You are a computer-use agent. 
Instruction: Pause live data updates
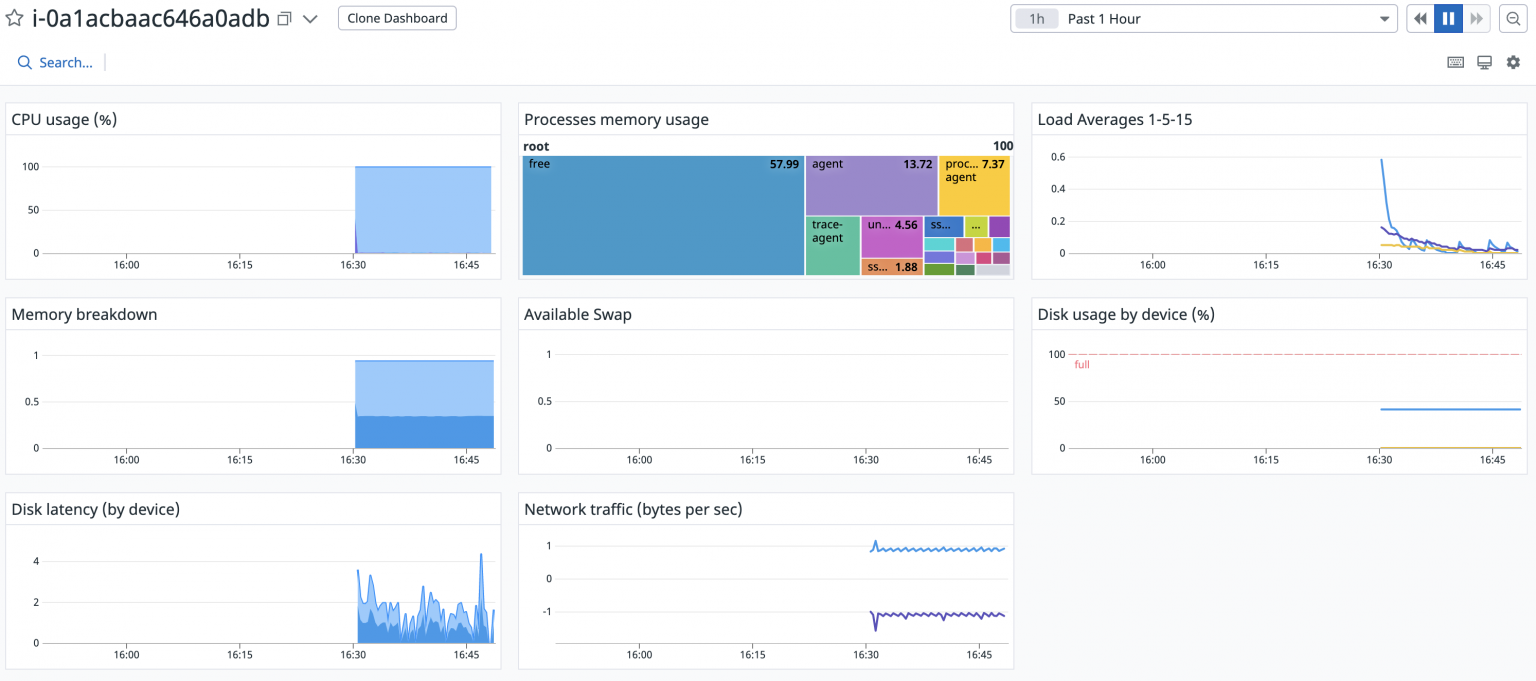pyautogui.click(x=1448, y=18)
